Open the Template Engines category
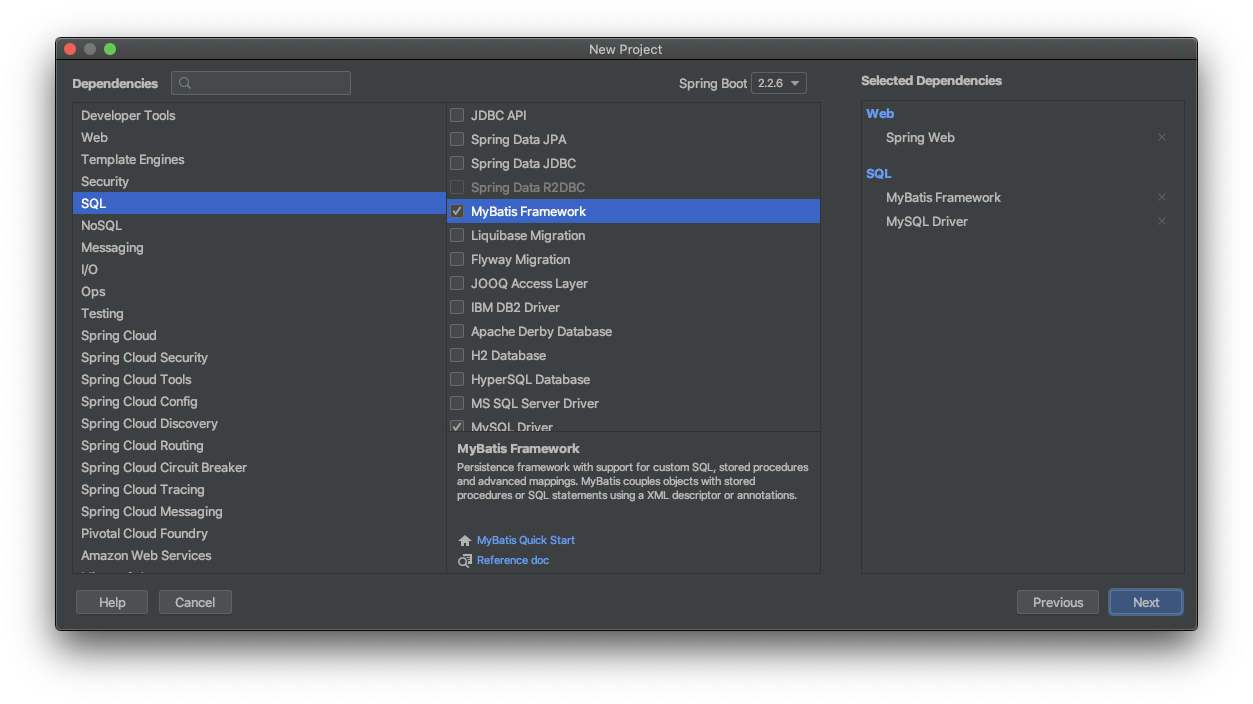 pyautogui.click(x=259, y=160)
